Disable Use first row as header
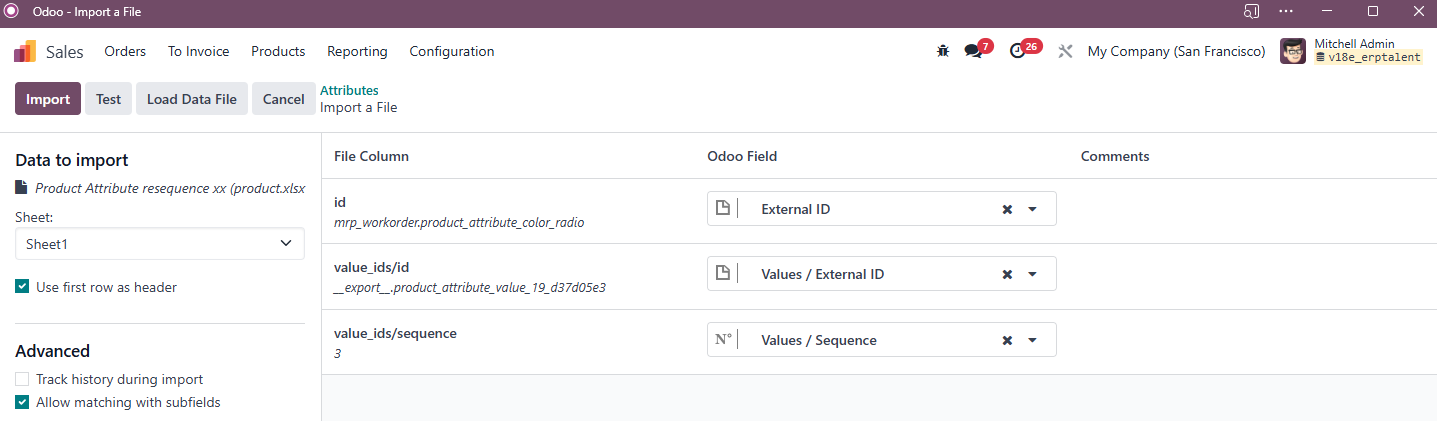Image resolution: width=1437 pixels, height=421 pixels. click(x=22, y=287)
